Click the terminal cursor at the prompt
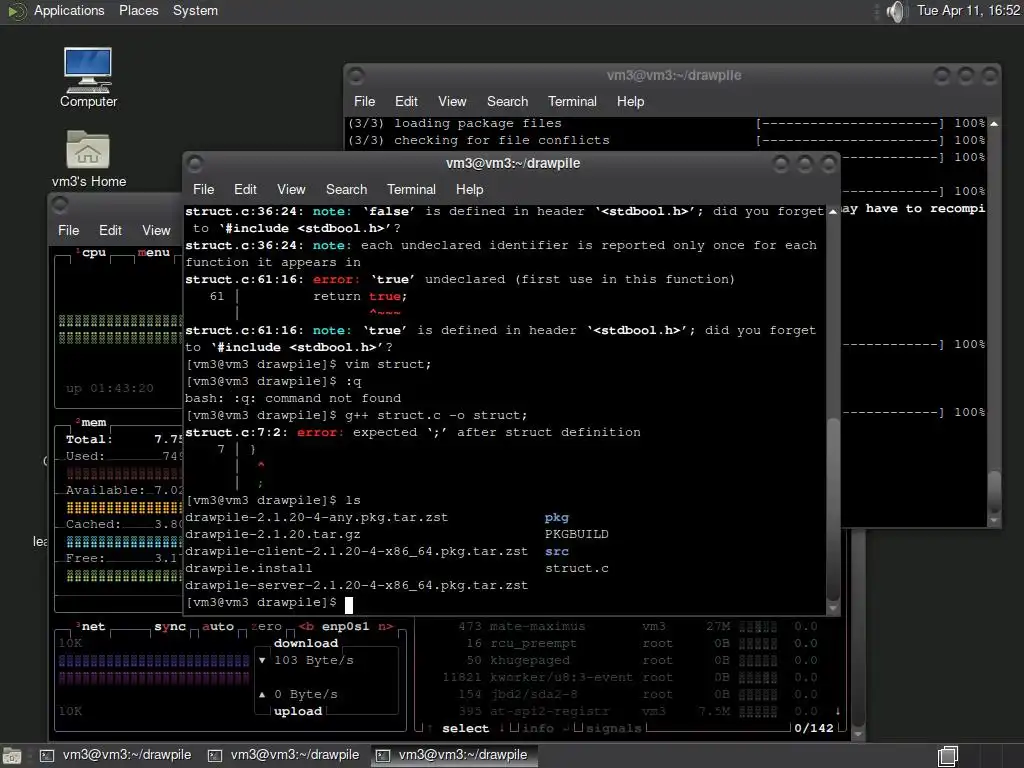The width and height of the screenshot is (1024, 768). click(x=349, y=605)
